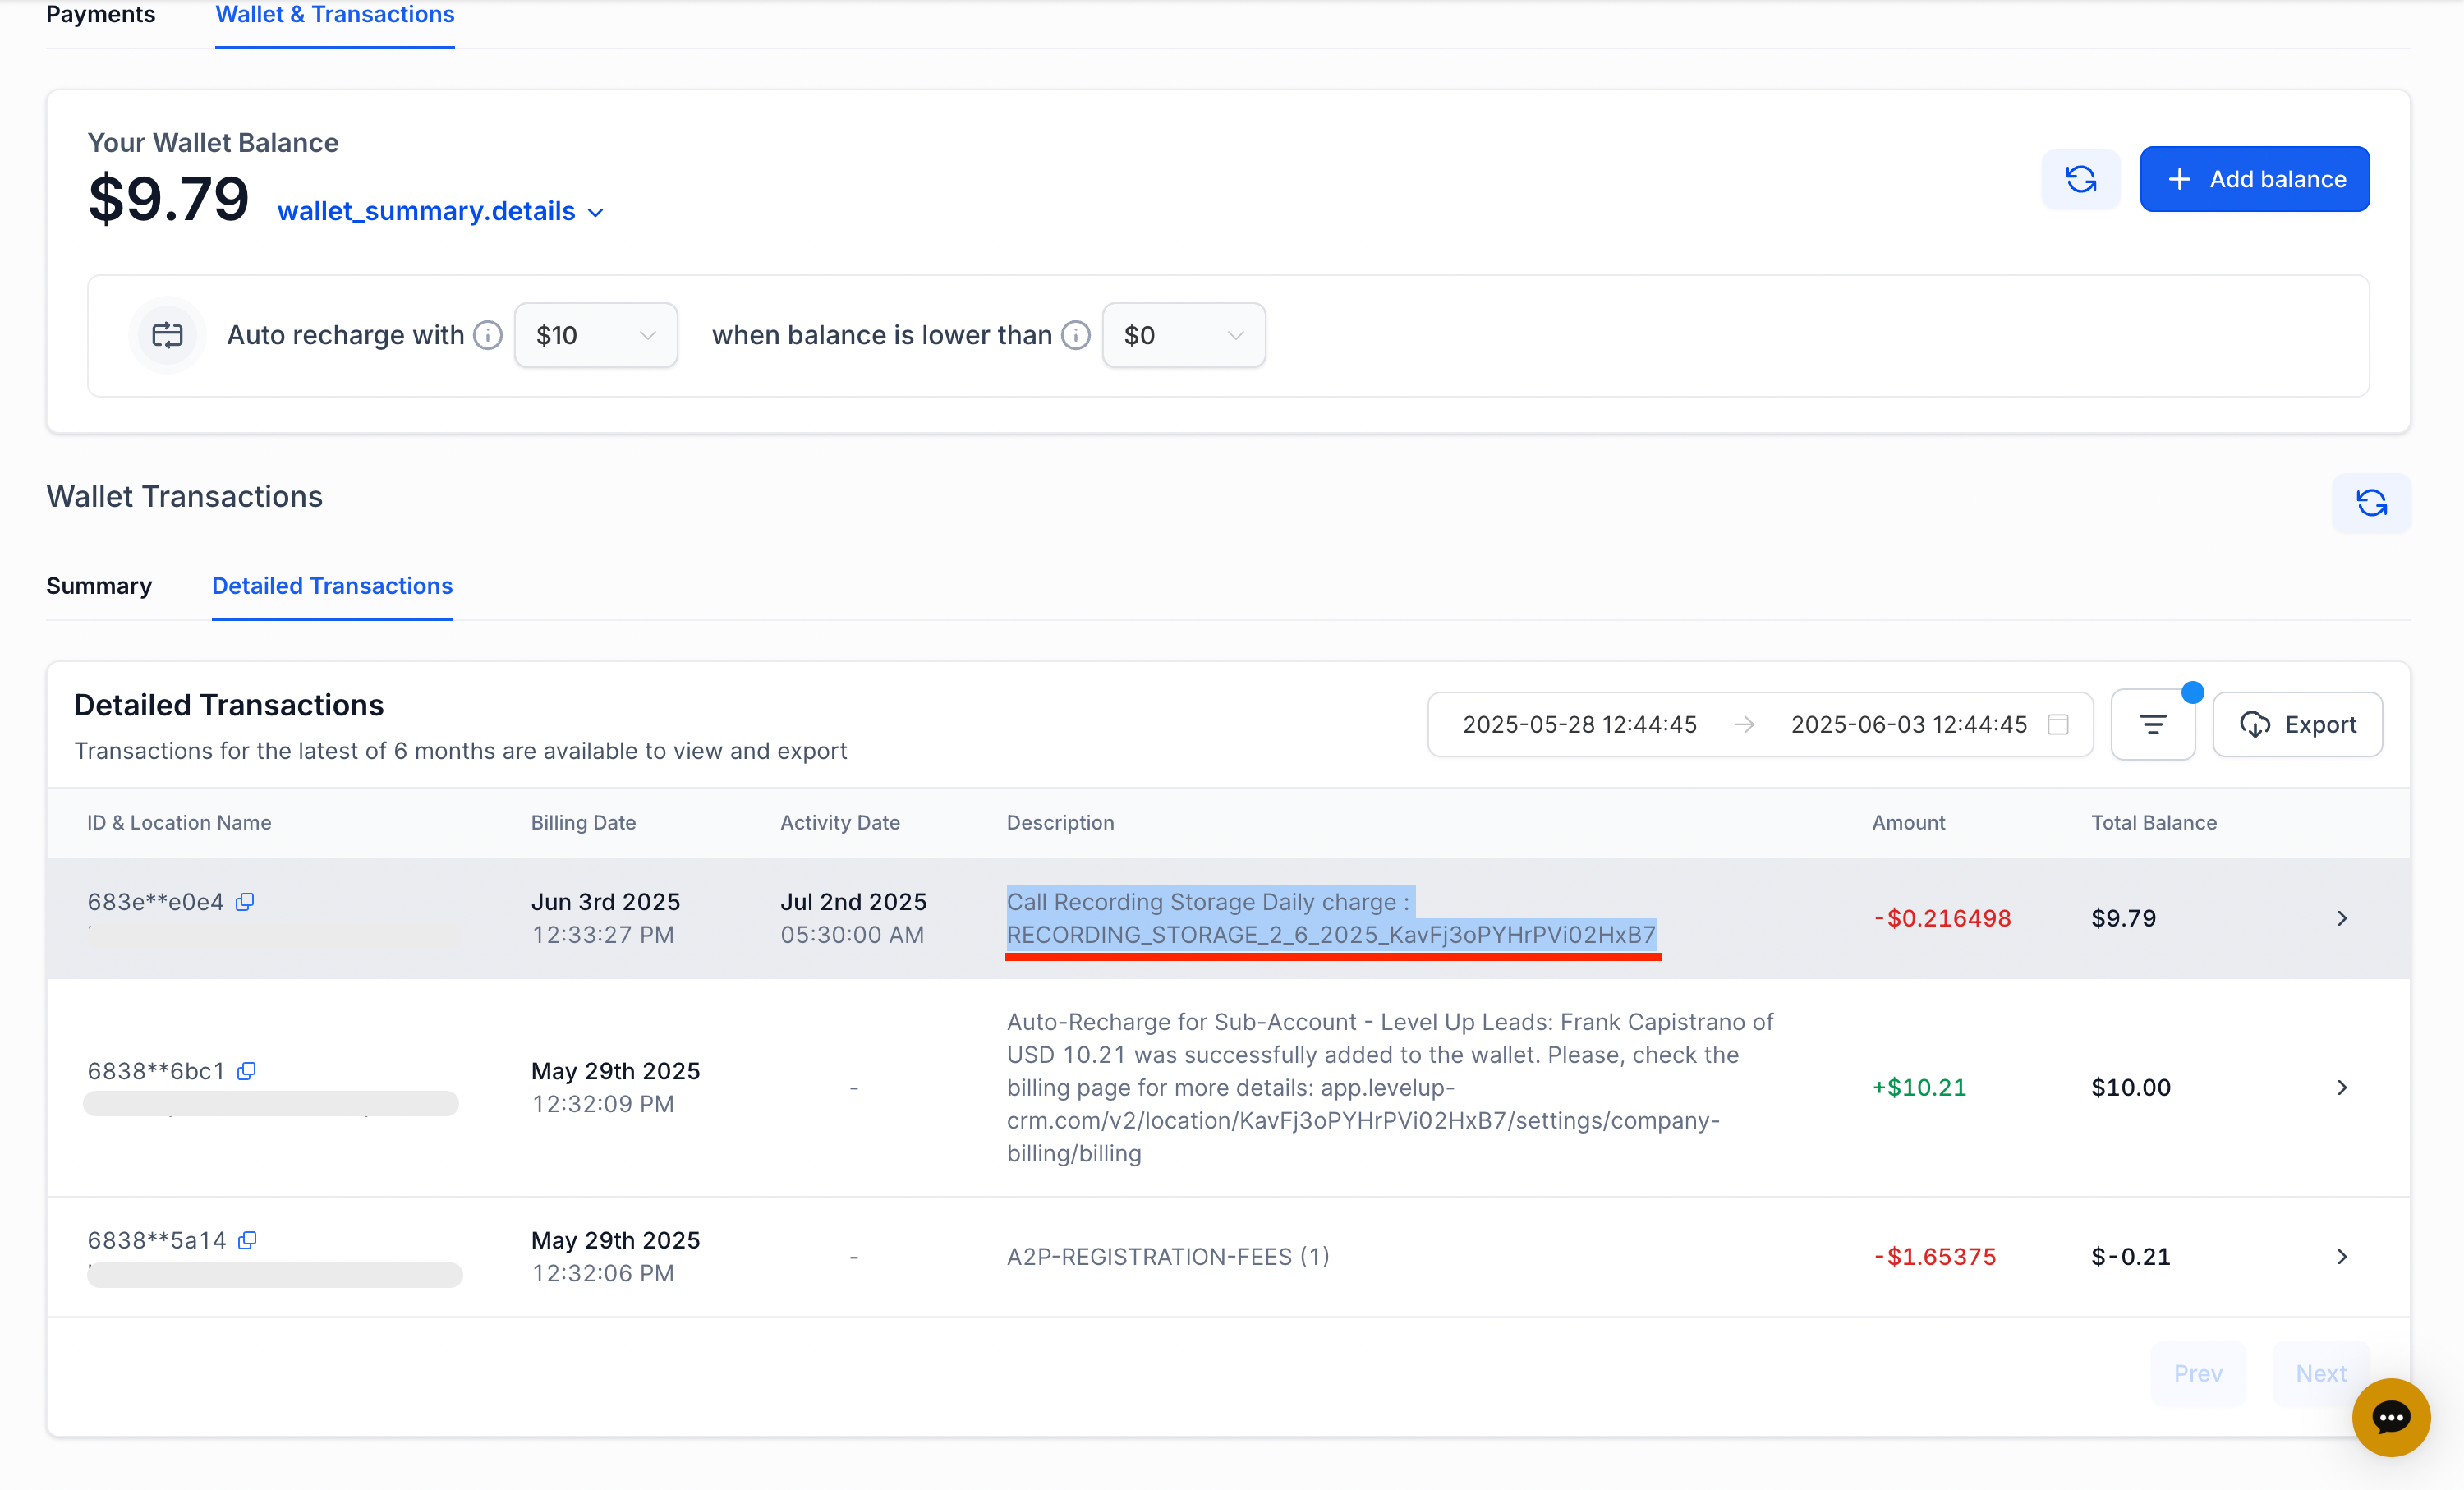
Task: Switch to the Summary tab
Action: 99,586
